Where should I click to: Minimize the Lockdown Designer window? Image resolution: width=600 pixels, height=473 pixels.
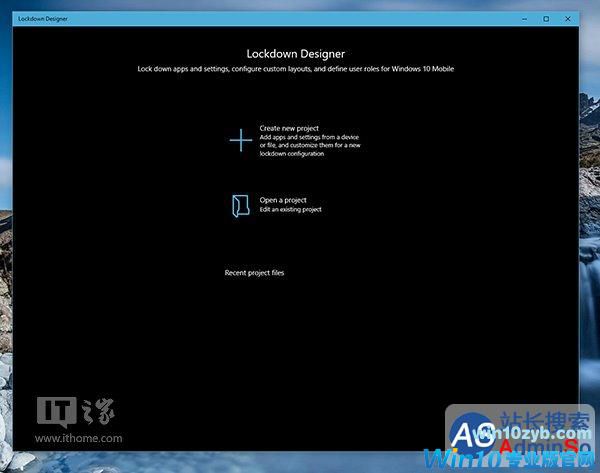point(525,19)
